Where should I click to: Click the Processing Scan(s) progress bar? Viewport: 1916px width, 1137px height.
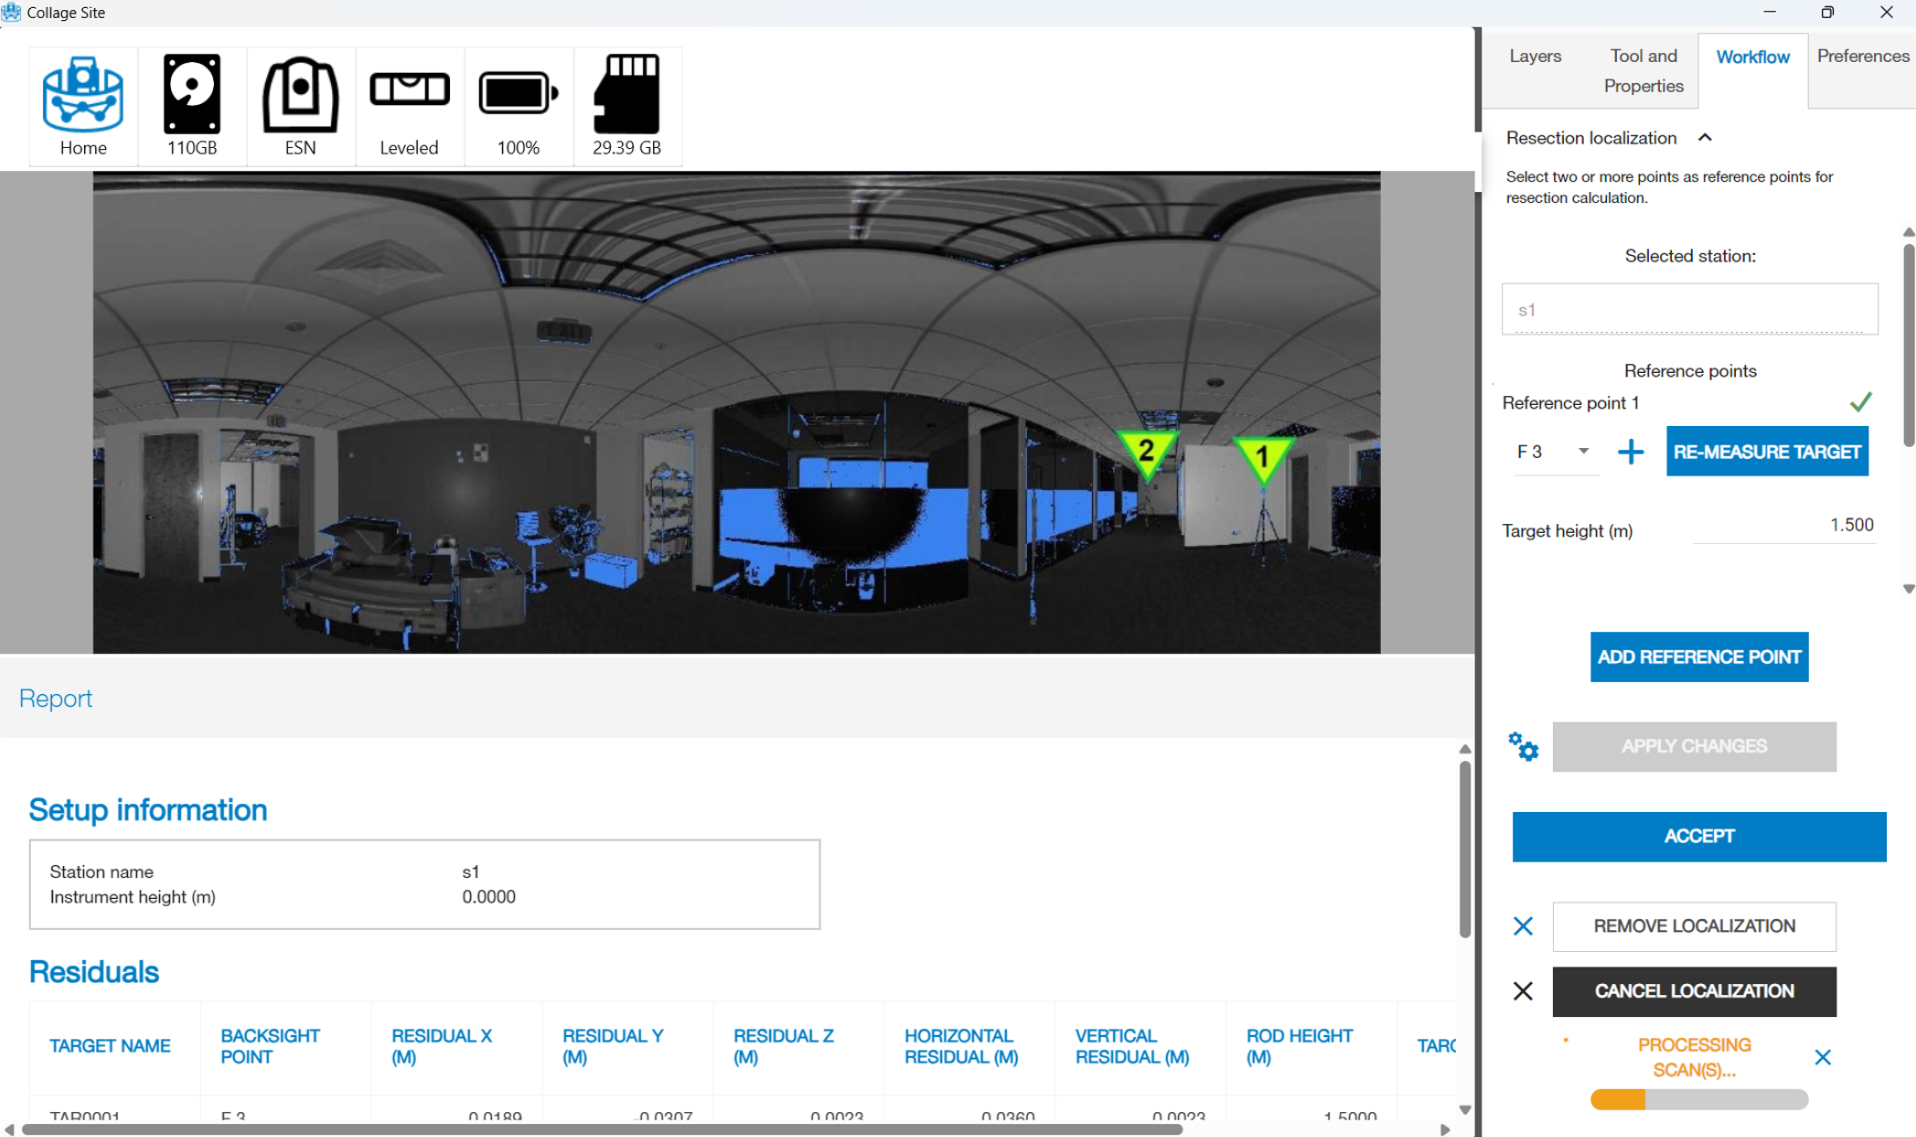coord(1698,1100)
